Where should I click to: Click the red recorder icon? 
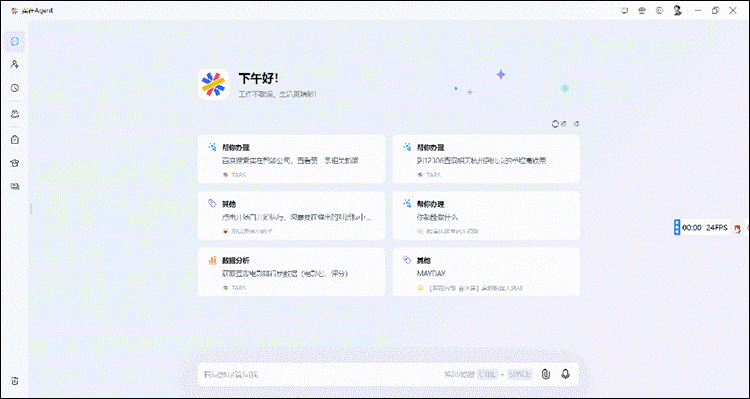tap(738, 228)
